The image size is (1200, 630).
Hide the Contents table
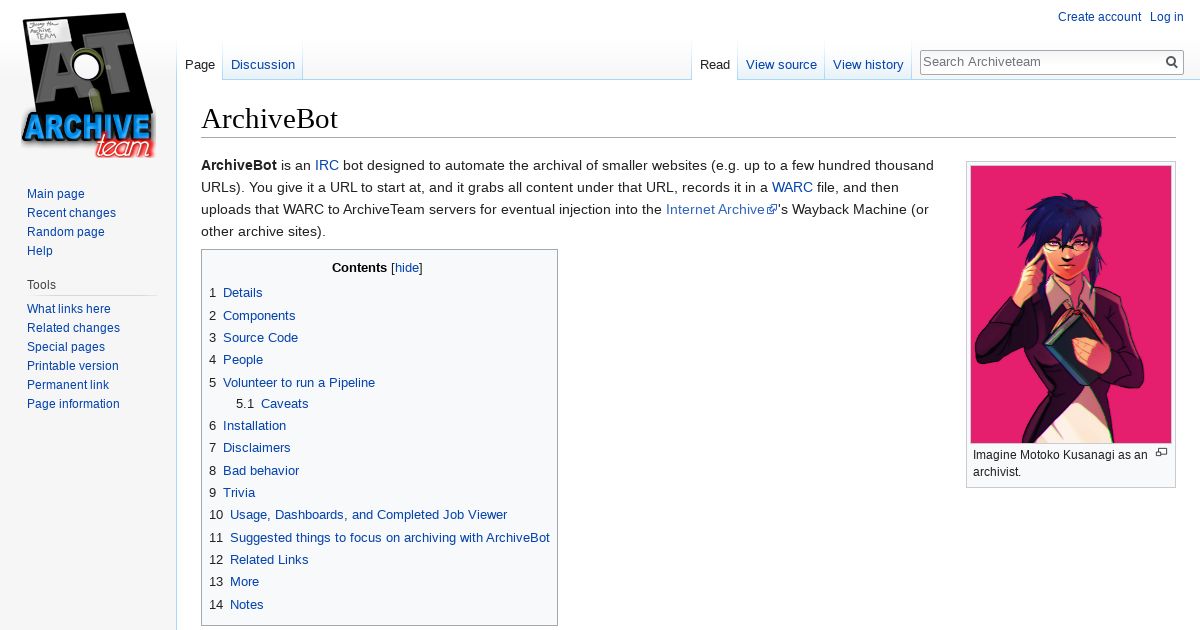coord(407,268)
